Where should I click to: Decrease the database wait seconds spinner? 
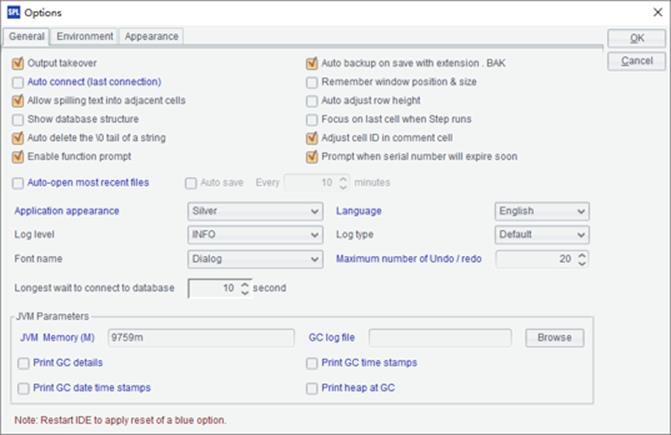click(x=244, y=292)
